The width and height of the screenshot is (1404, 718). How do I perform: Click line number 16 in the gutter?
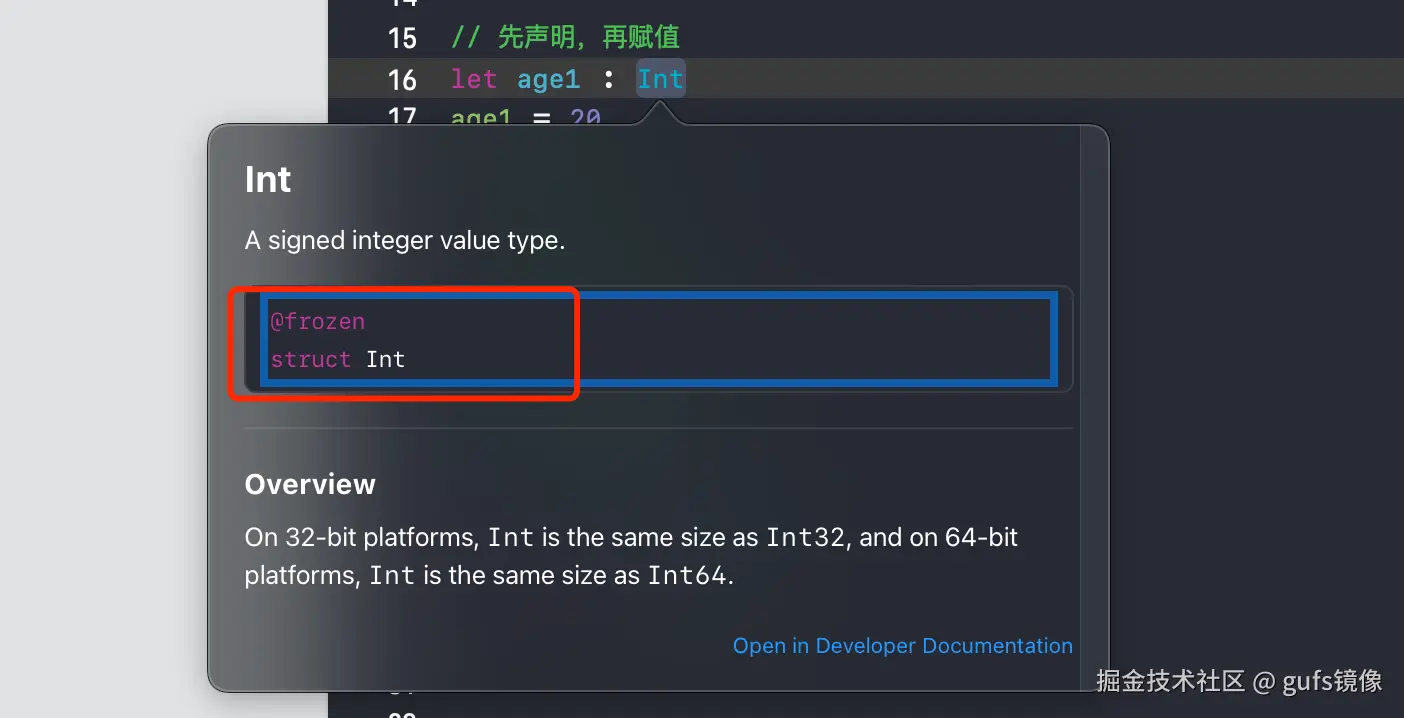point(402,79)
